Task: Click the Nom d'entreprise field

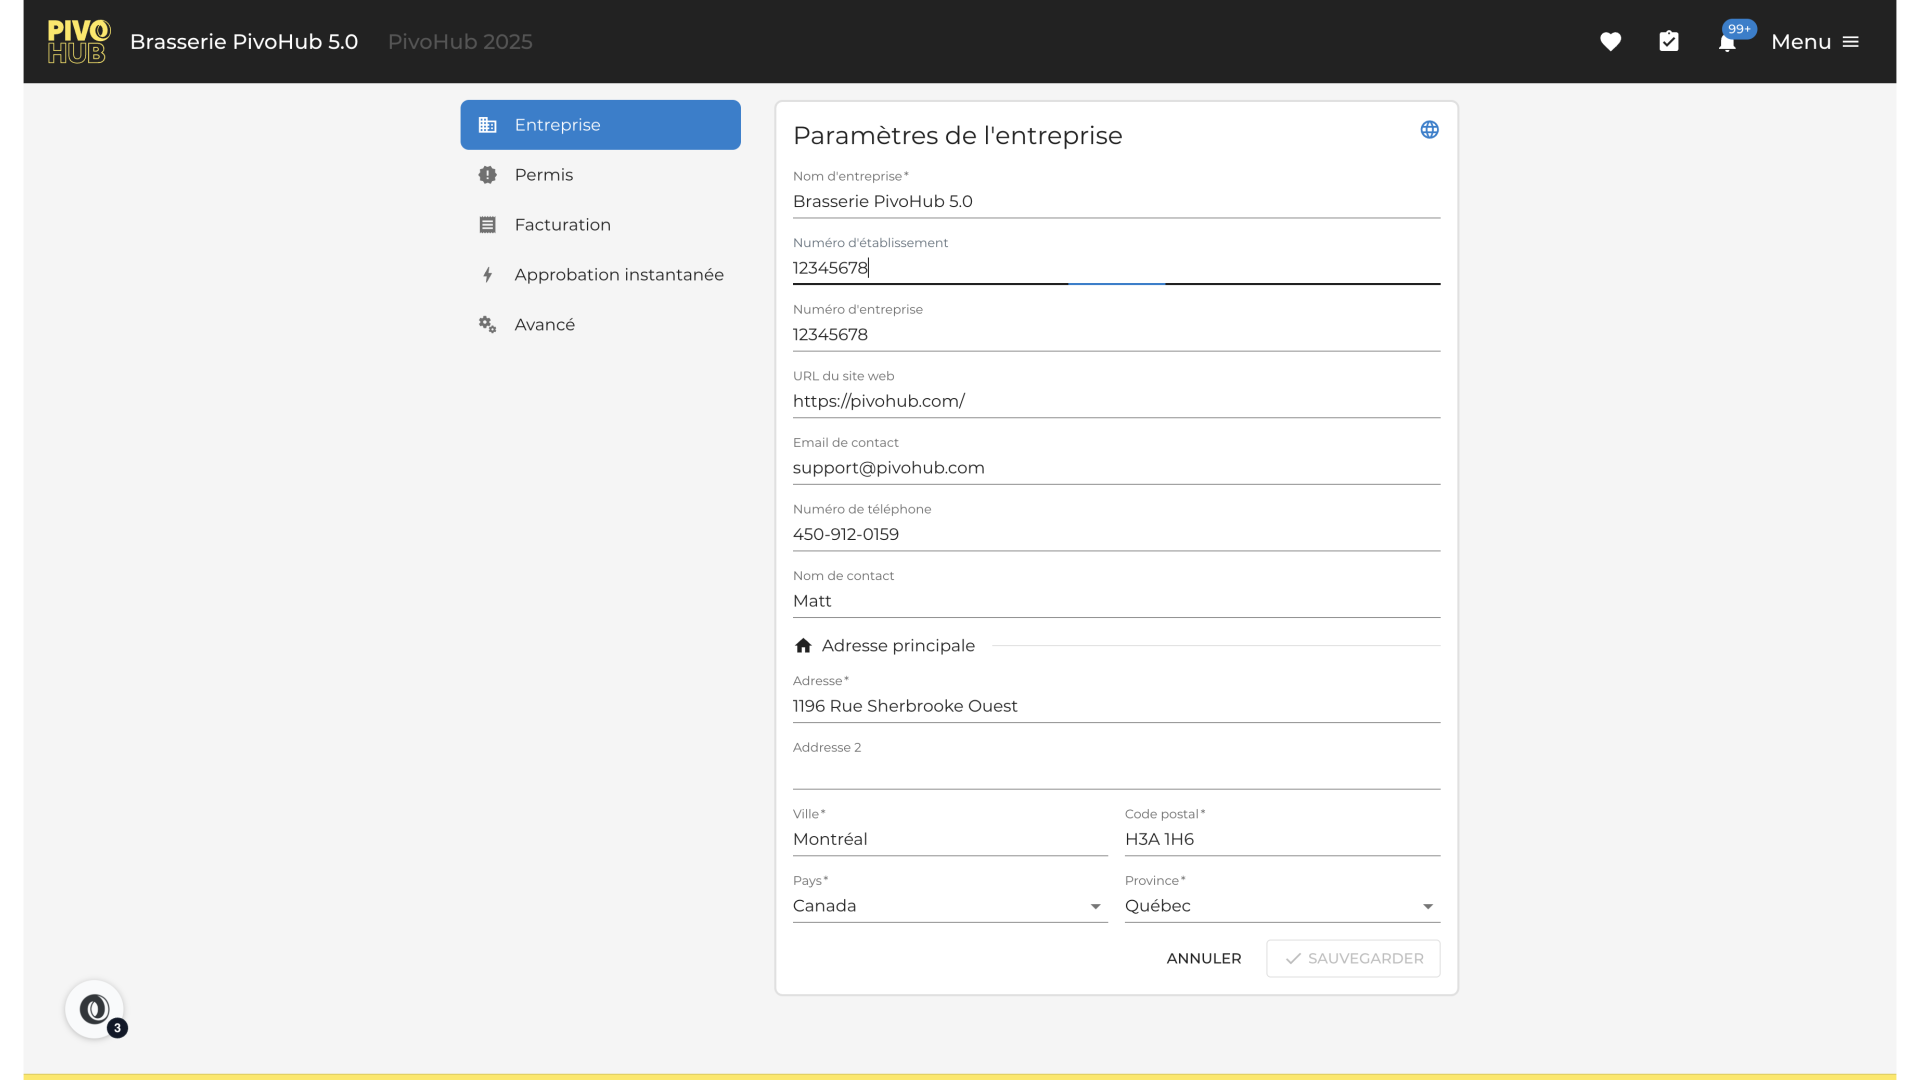Action: 1115,201
